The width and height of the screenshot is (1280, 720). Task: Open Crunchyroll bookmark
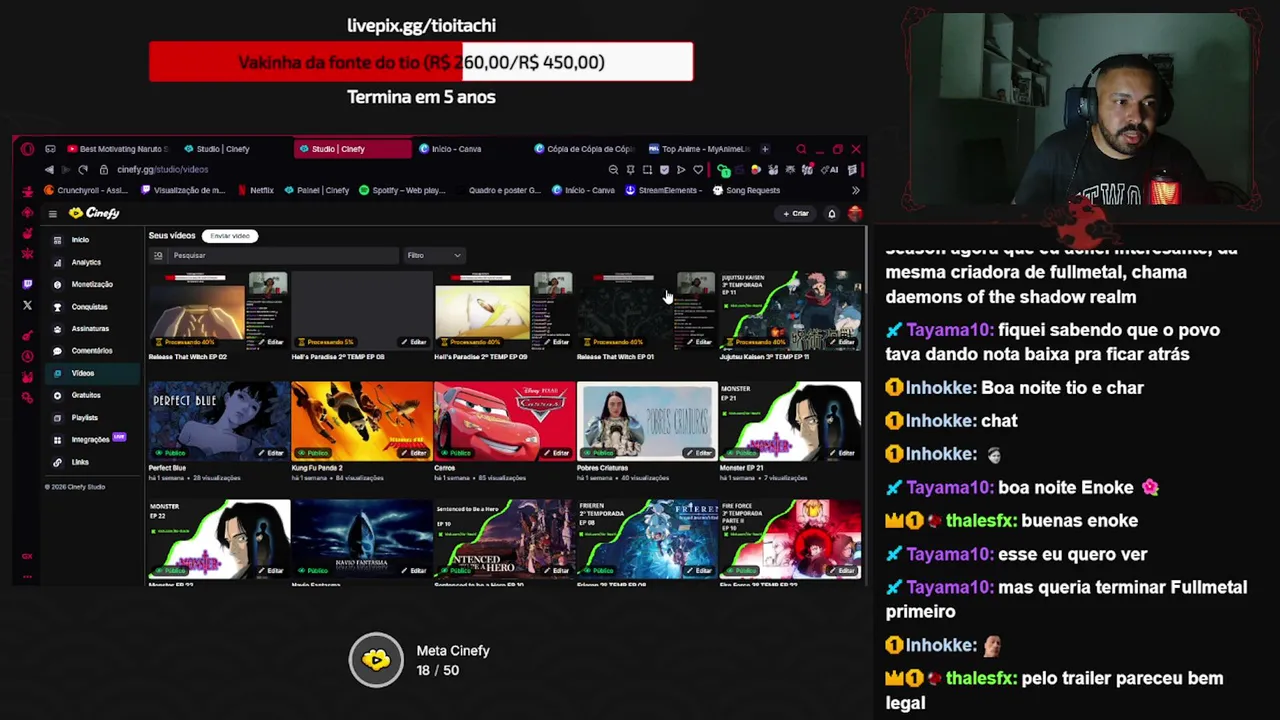(85, 190)
